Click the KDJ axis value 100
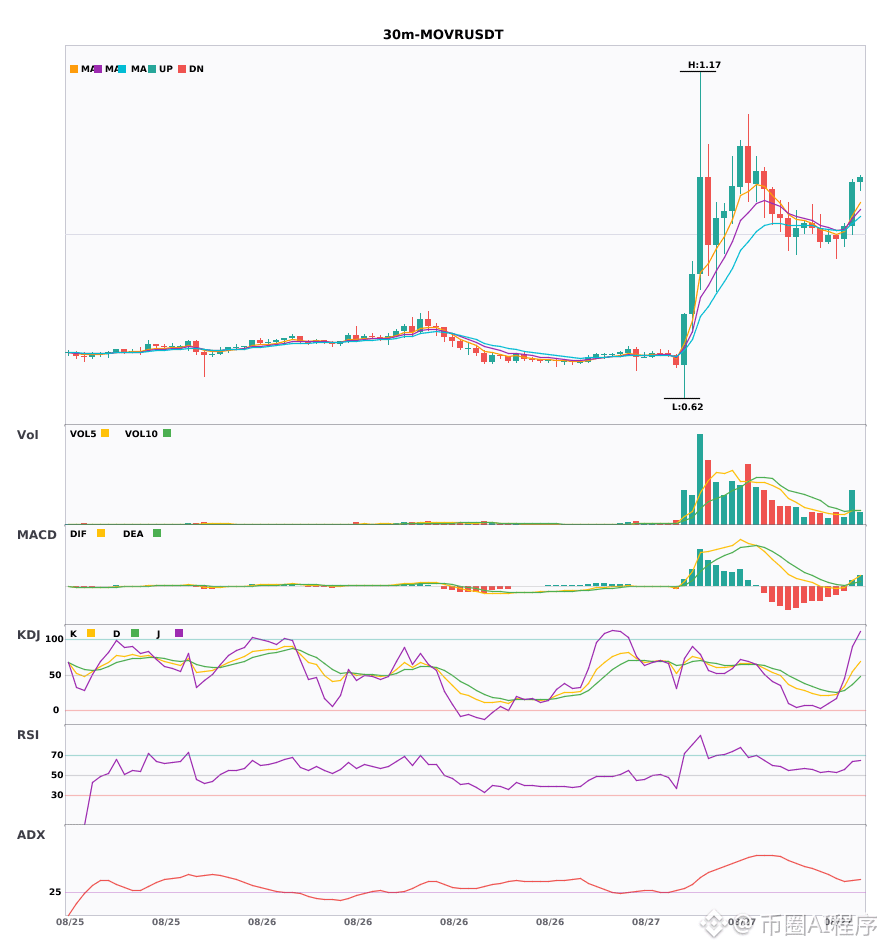Viewport: 885px width, 950px height. 55,639
